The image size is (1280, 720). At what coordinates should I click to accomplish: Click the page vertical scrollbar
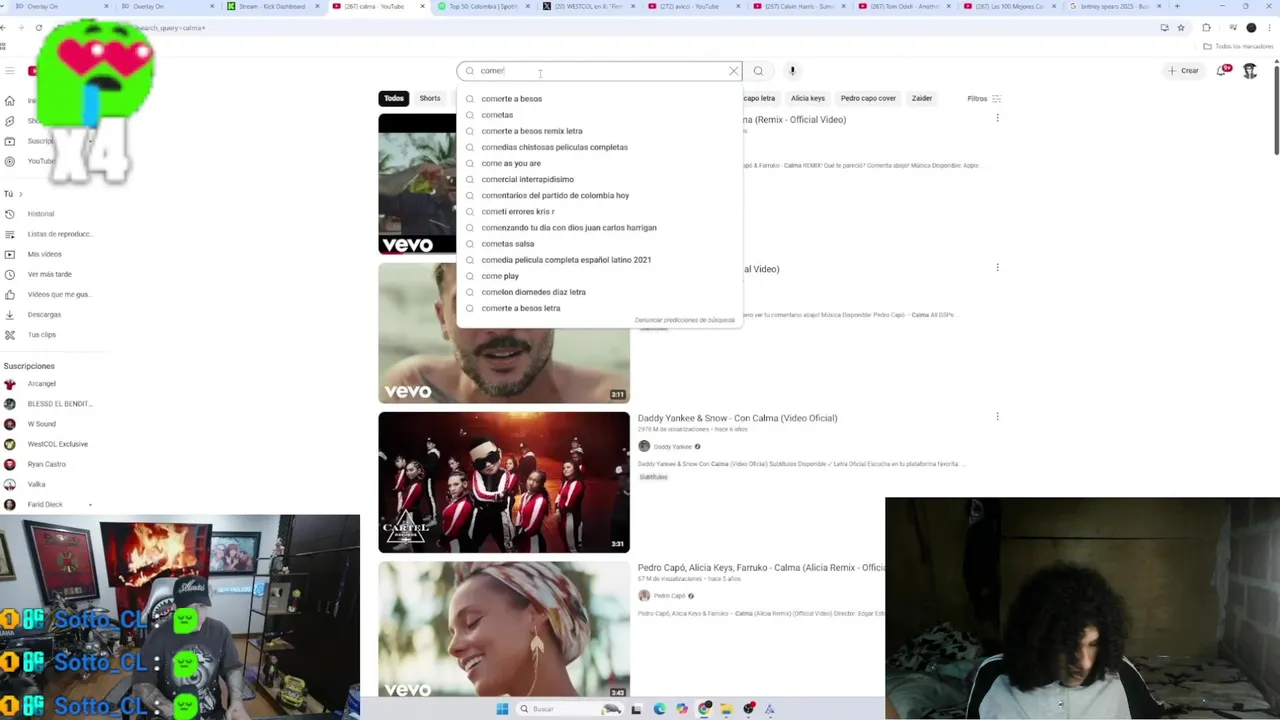point(1276,108)
